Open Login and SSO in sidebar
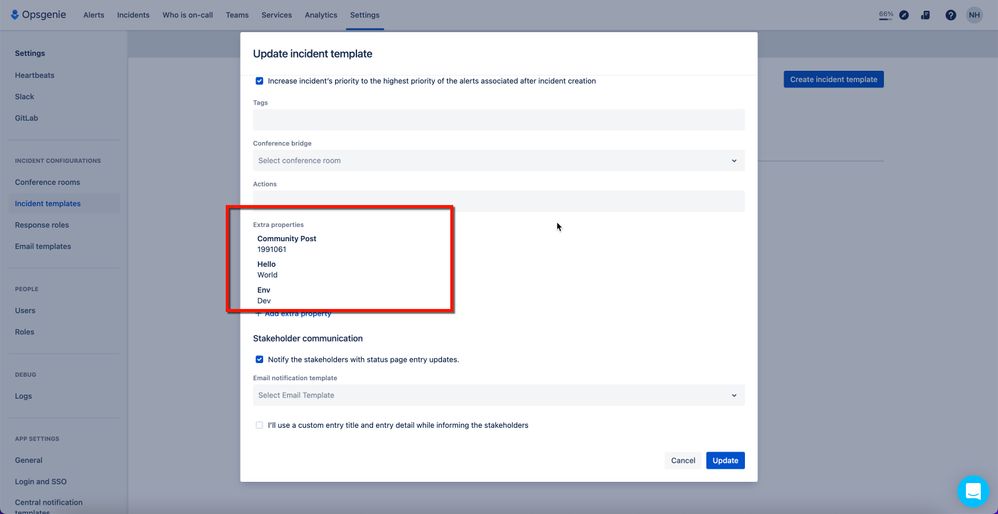This screenshot has height=514, width=998. pyautogui.click(x=41, y=482)
